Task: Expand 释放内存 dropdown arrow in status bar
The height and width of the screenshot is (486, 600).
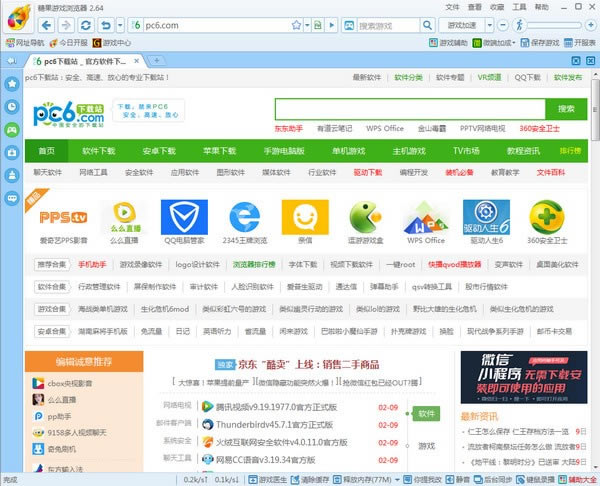Action: pyautogui.click(x=398, y=480)
